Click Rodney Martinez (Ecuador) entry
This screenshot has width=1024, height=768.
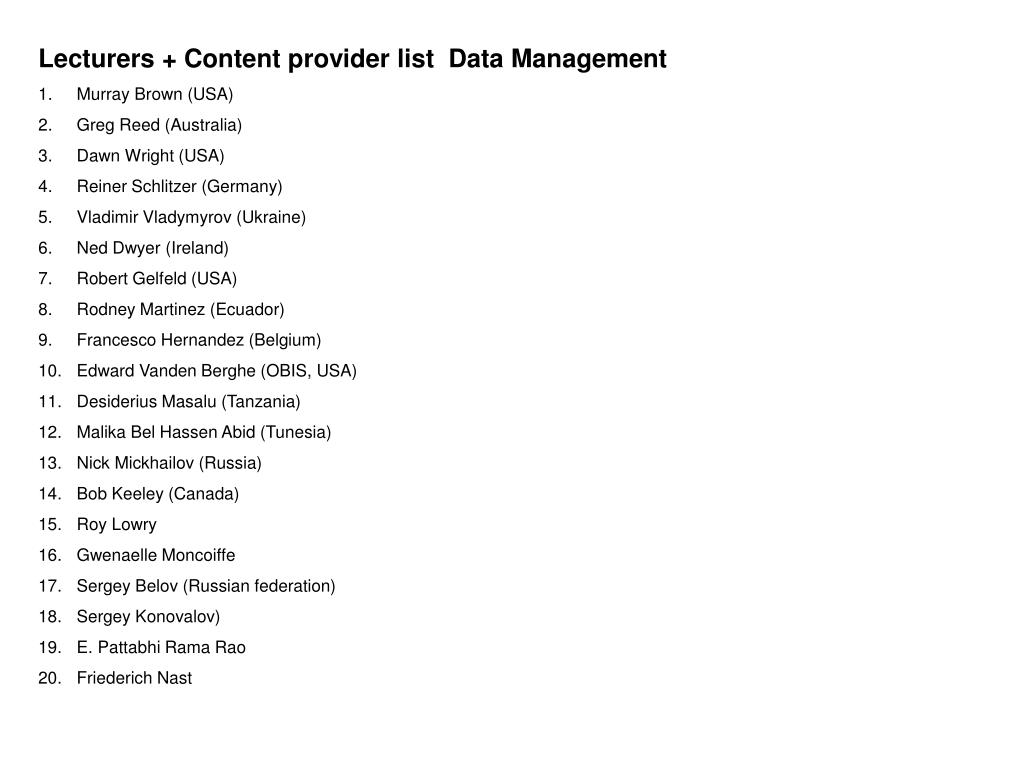pyautogui.click(x=180, y=309)
